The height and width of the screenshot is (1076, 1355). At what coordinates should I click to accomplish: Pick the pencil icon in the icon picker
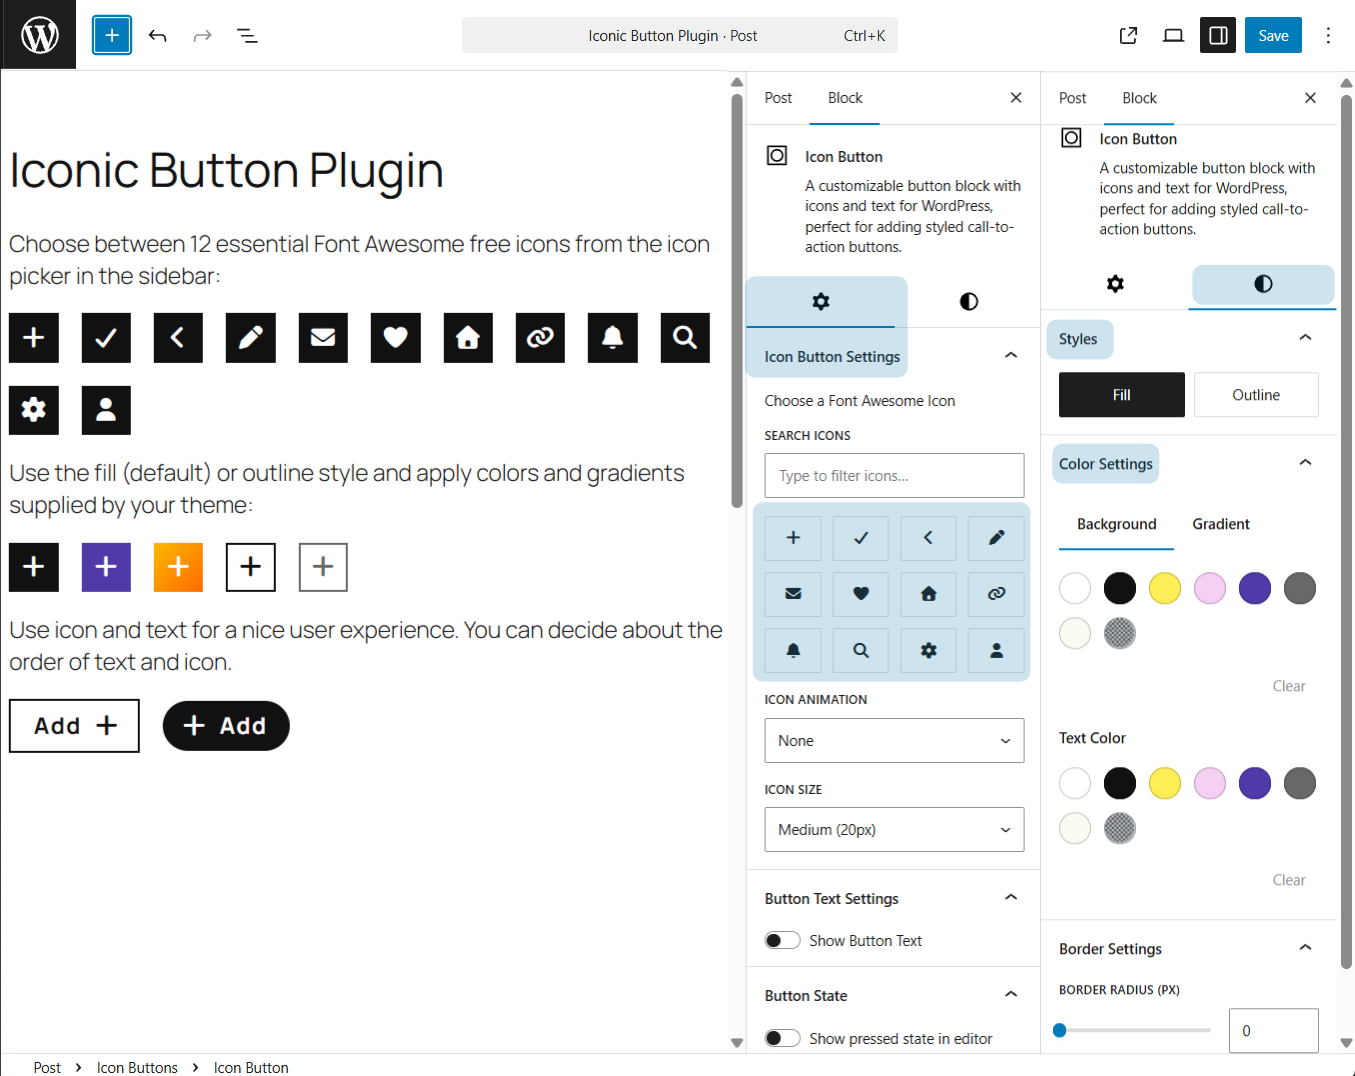coord(996,538)
